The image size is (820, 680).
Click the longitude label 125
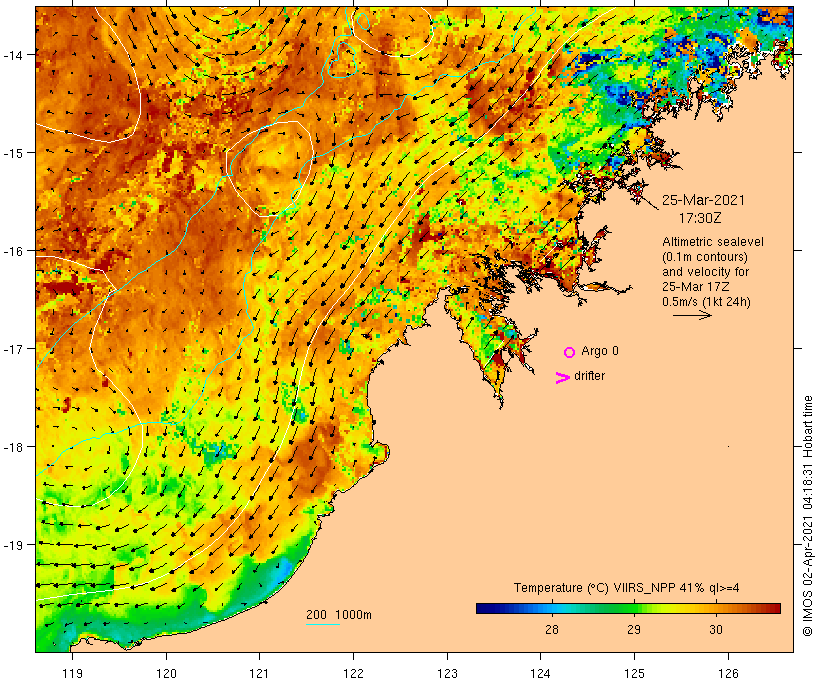(x=634, y=673)
